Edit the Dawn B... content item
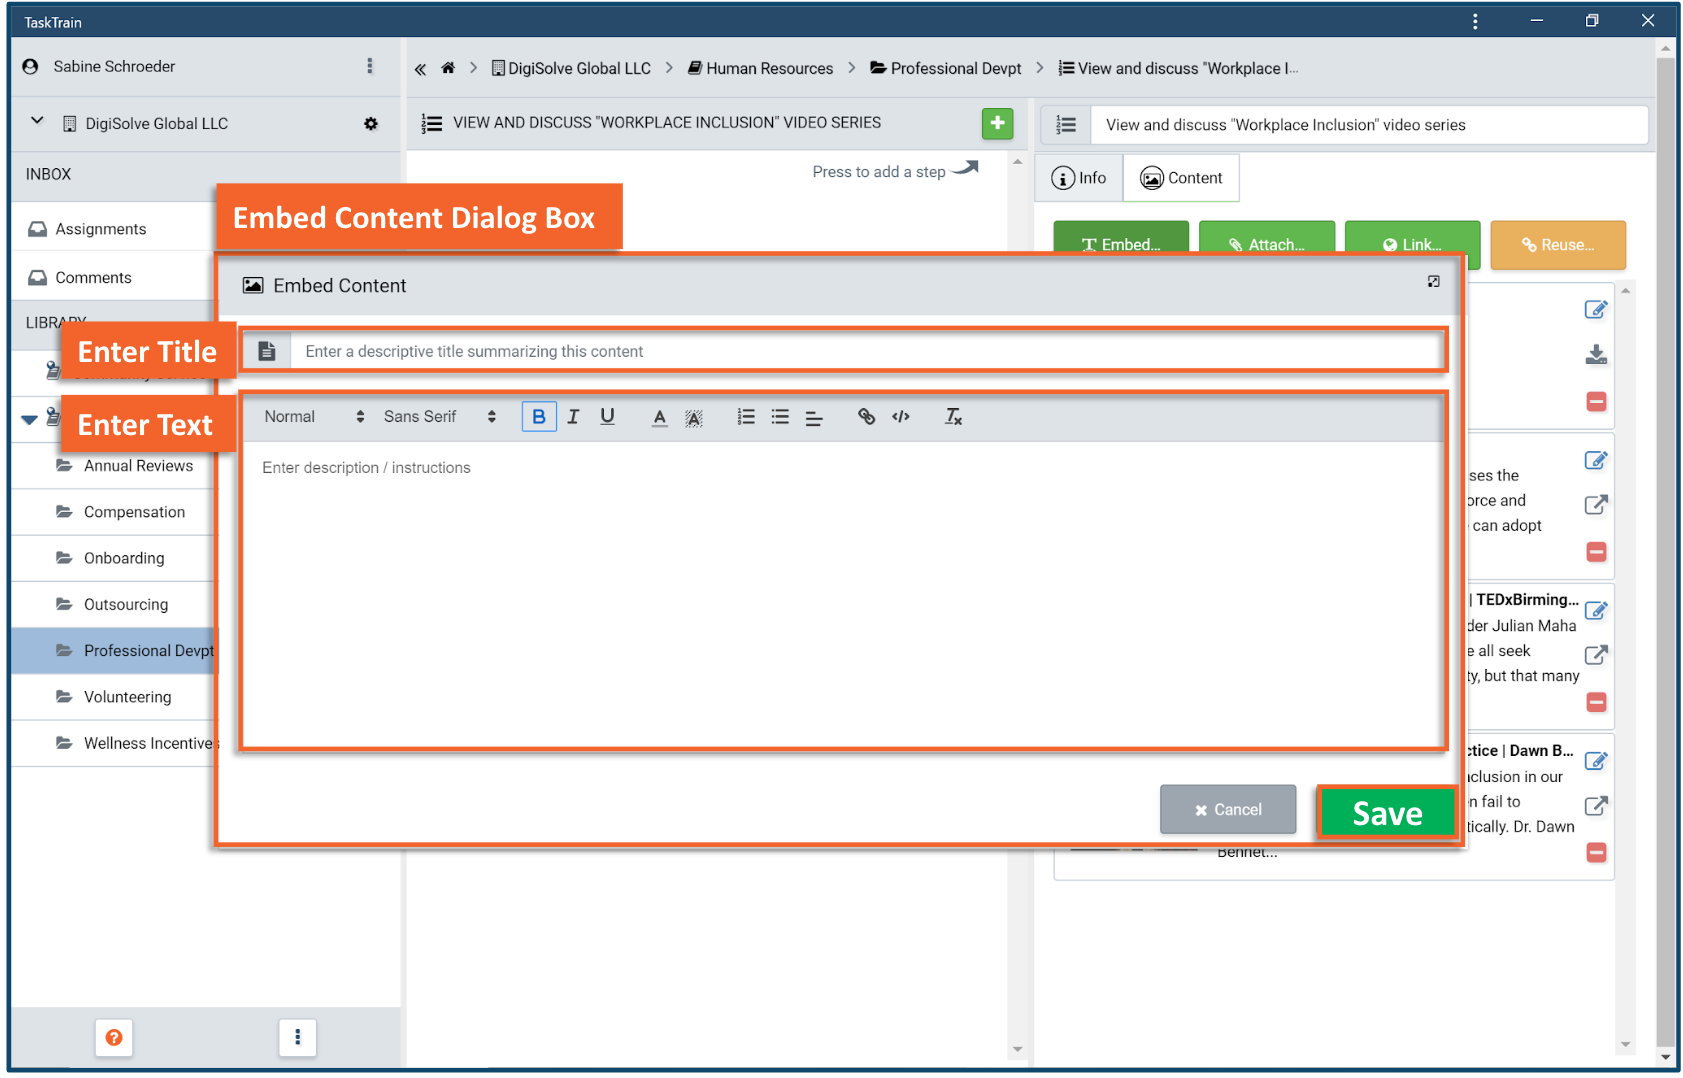 point(1596,761)
